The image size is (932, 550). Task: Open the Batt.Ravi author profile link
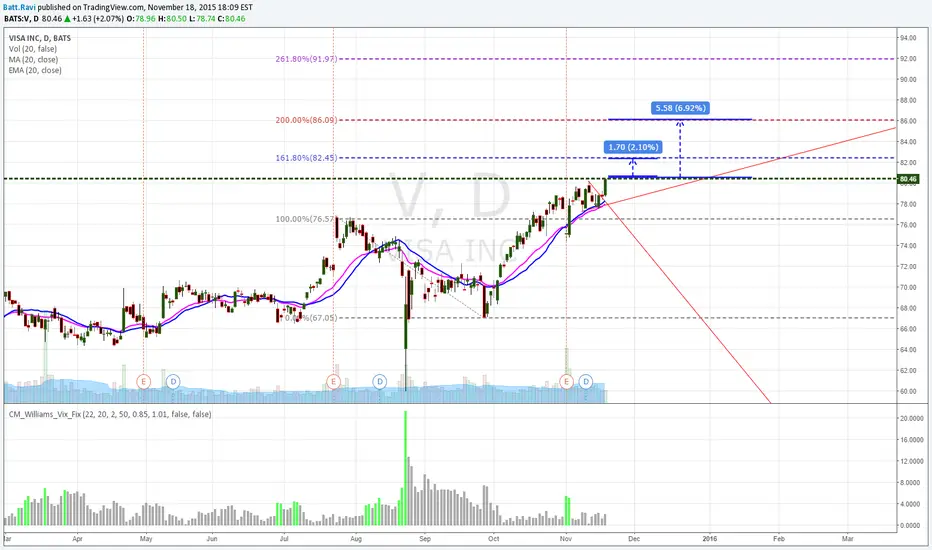[x=20, y=7]
